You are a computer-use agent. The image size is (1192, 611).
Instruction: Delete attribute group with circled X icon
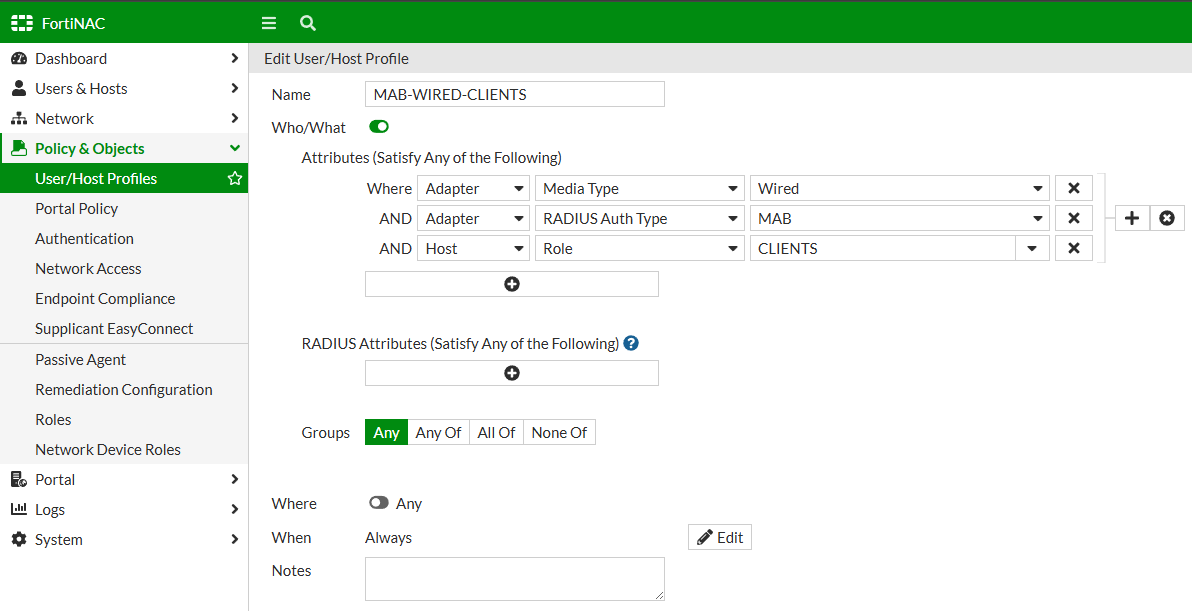[x=1167, y=218]
